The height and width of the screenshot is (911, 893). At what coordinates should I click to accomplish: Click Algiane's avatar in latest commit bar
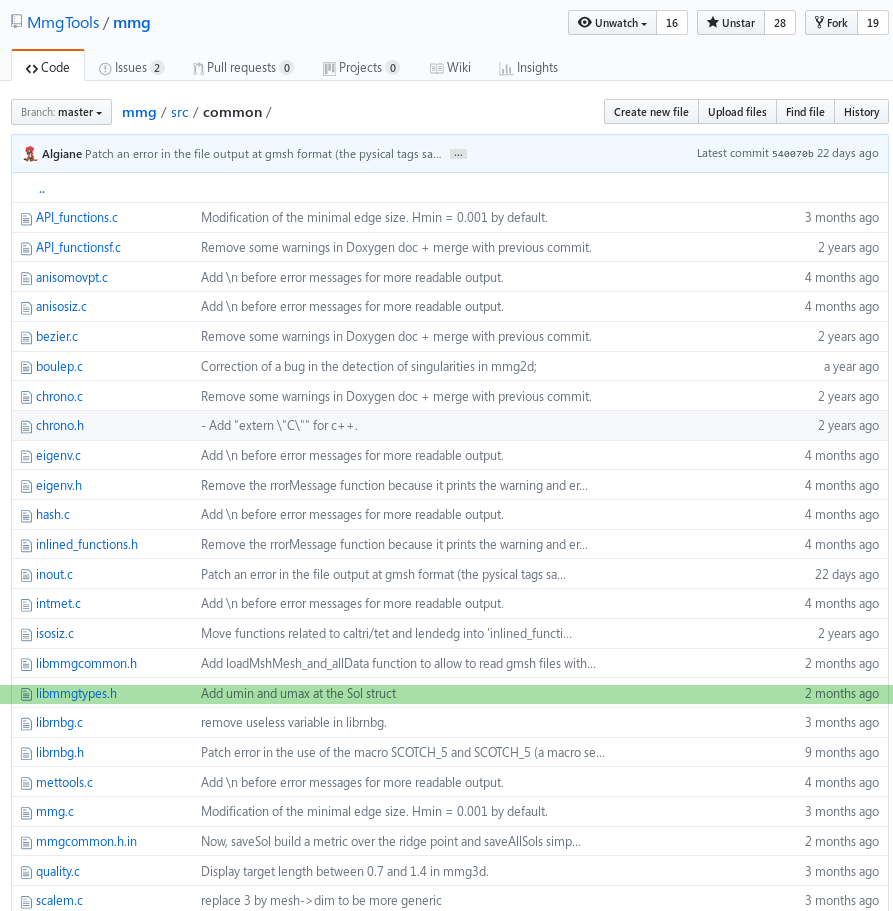click(x=32, y=154)
